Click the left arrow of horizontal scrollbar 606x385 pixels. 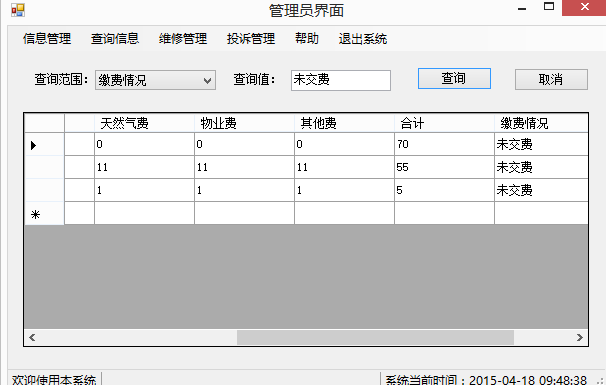[32, 337]
